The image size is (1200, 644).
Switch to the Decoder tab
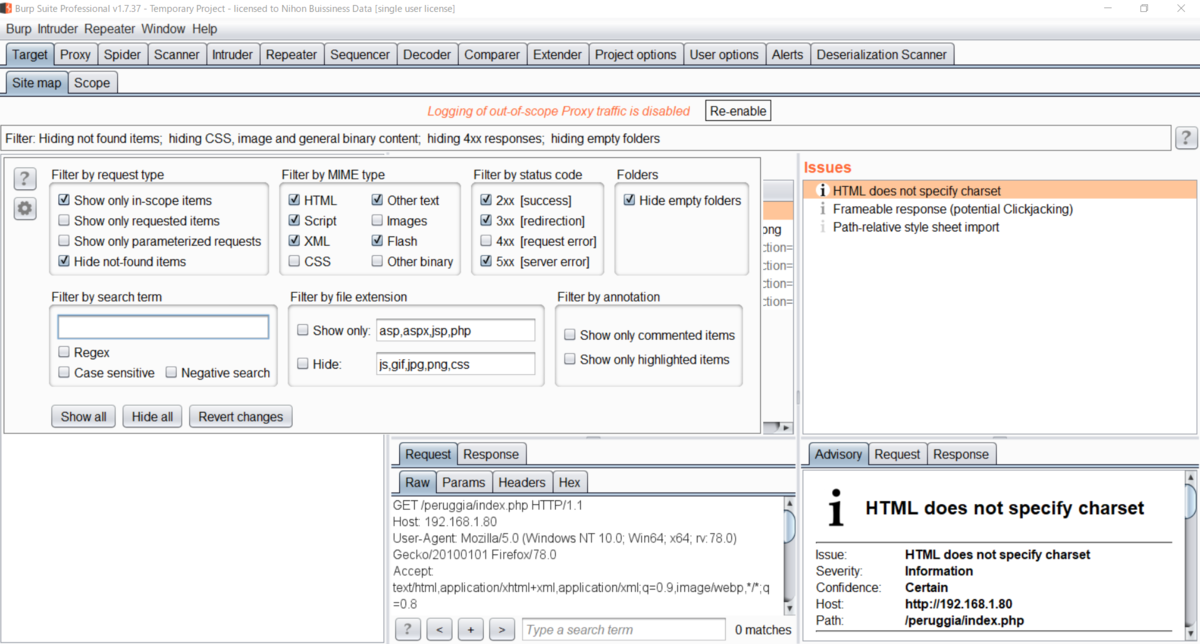pyautogui.click(x=427, y=55)
